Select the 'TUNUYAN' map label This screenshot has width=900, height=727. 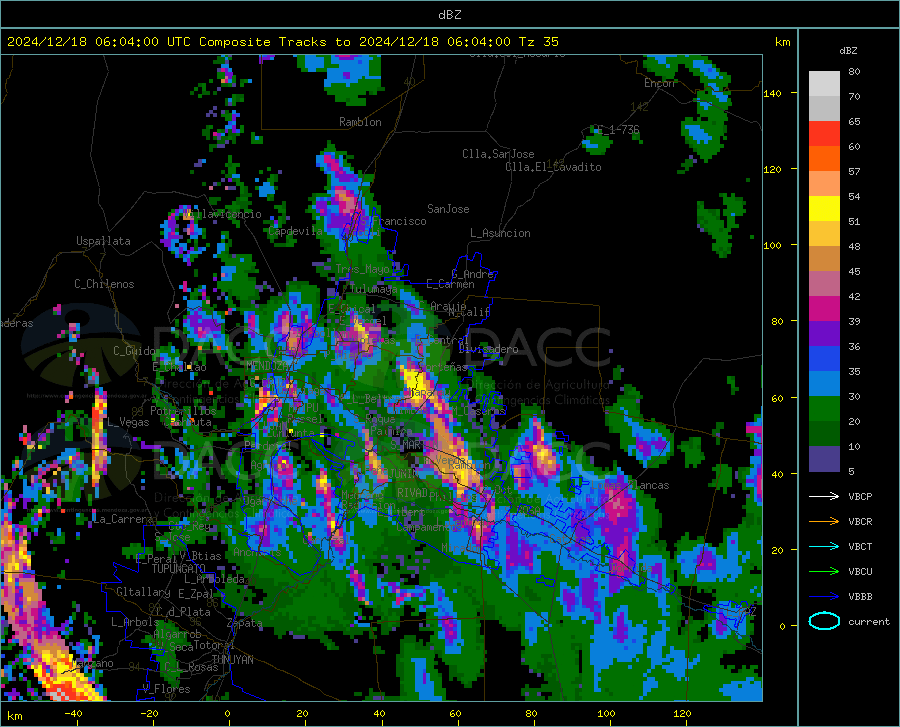[232, 660]
